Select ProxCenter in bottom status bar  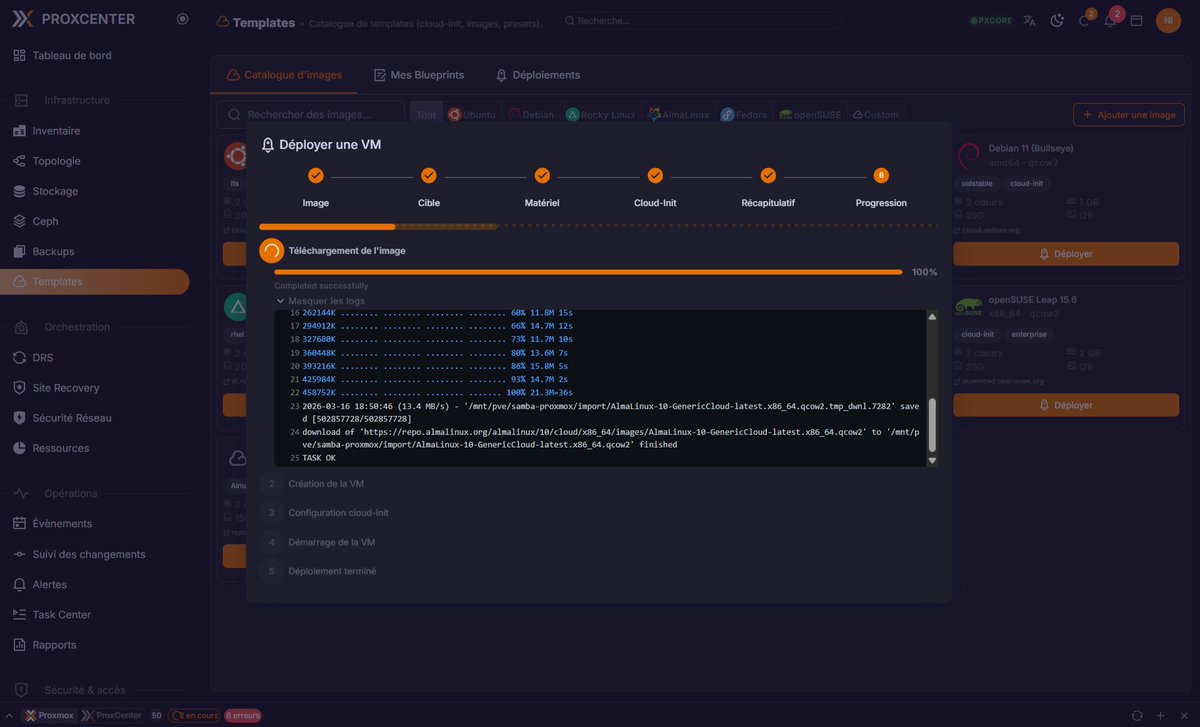point(112,716)
